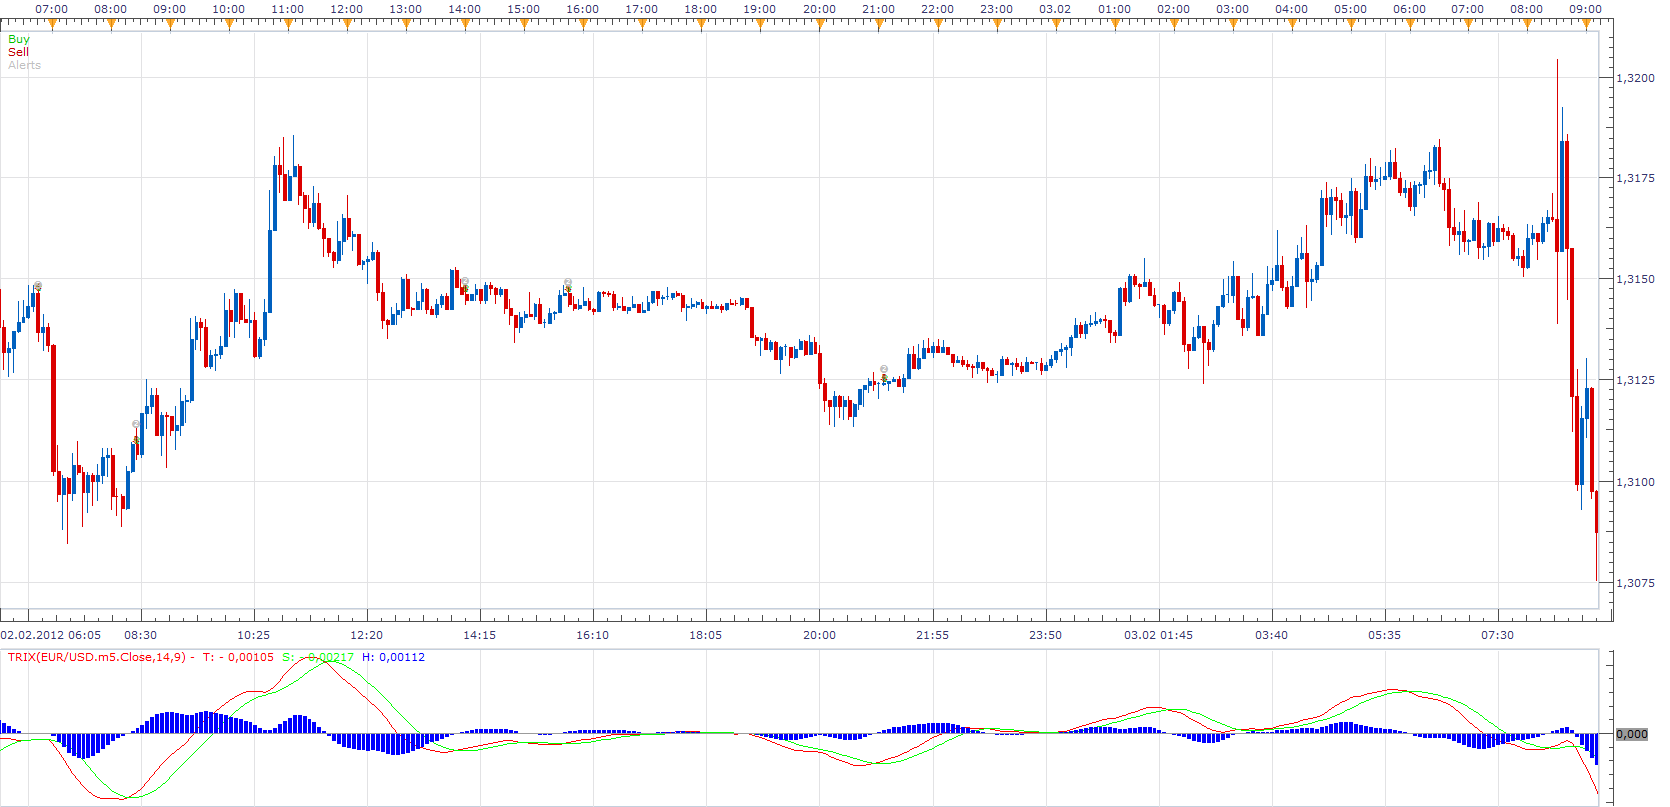Click the 02.02.2012 06:05 date label

[x=50, y=635]
